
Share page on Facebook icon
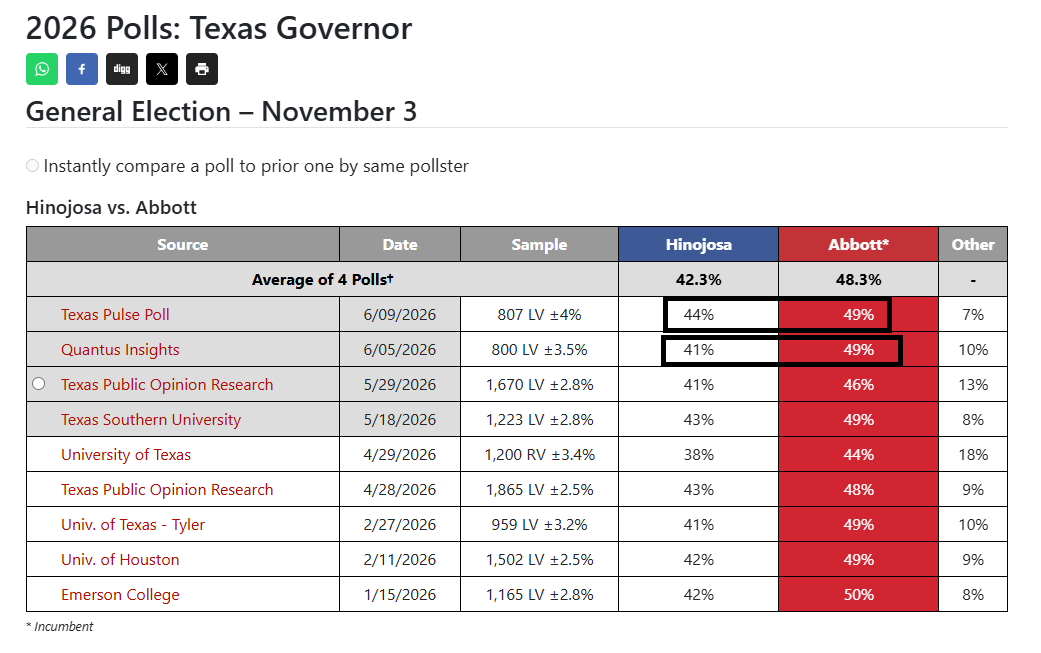click(82, 69)
